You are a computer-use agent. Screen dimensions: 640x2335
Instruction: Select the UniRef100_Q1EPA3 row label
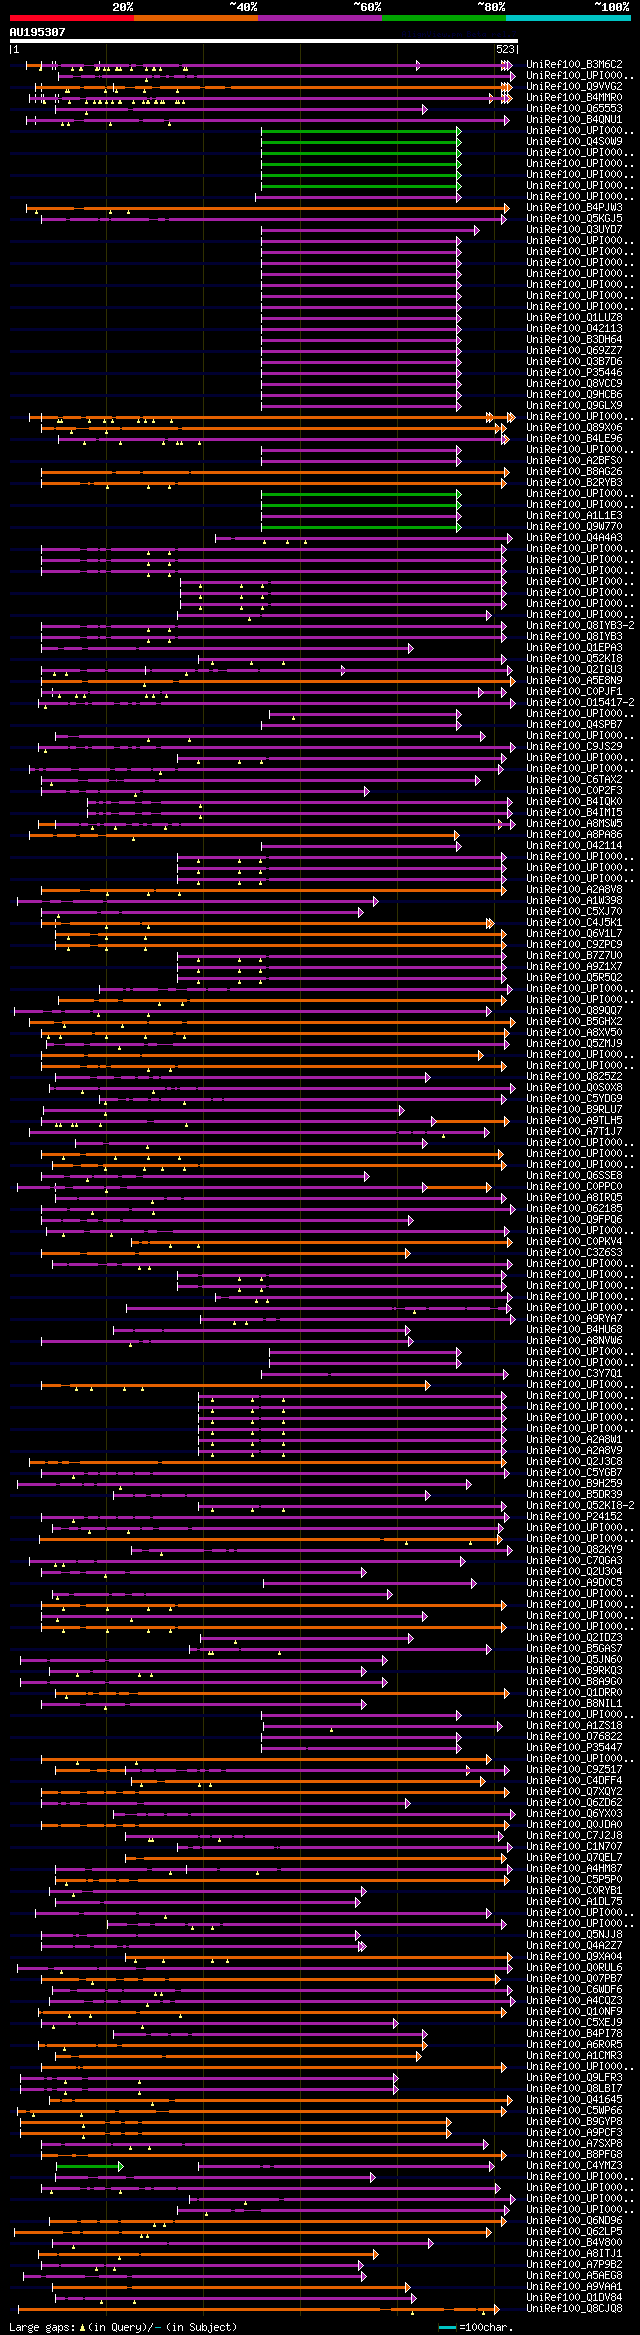[x=574, y=648]
